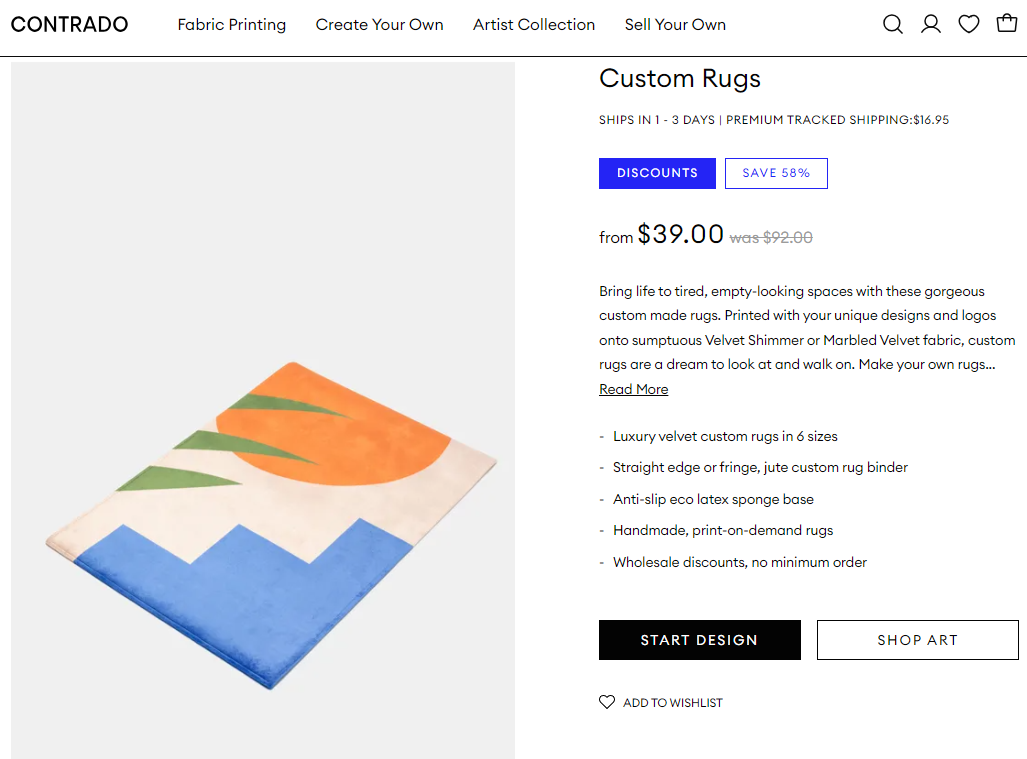Expand the description via Read More
The height and width of the screenshot is (759, 1027).
[633, 388]
